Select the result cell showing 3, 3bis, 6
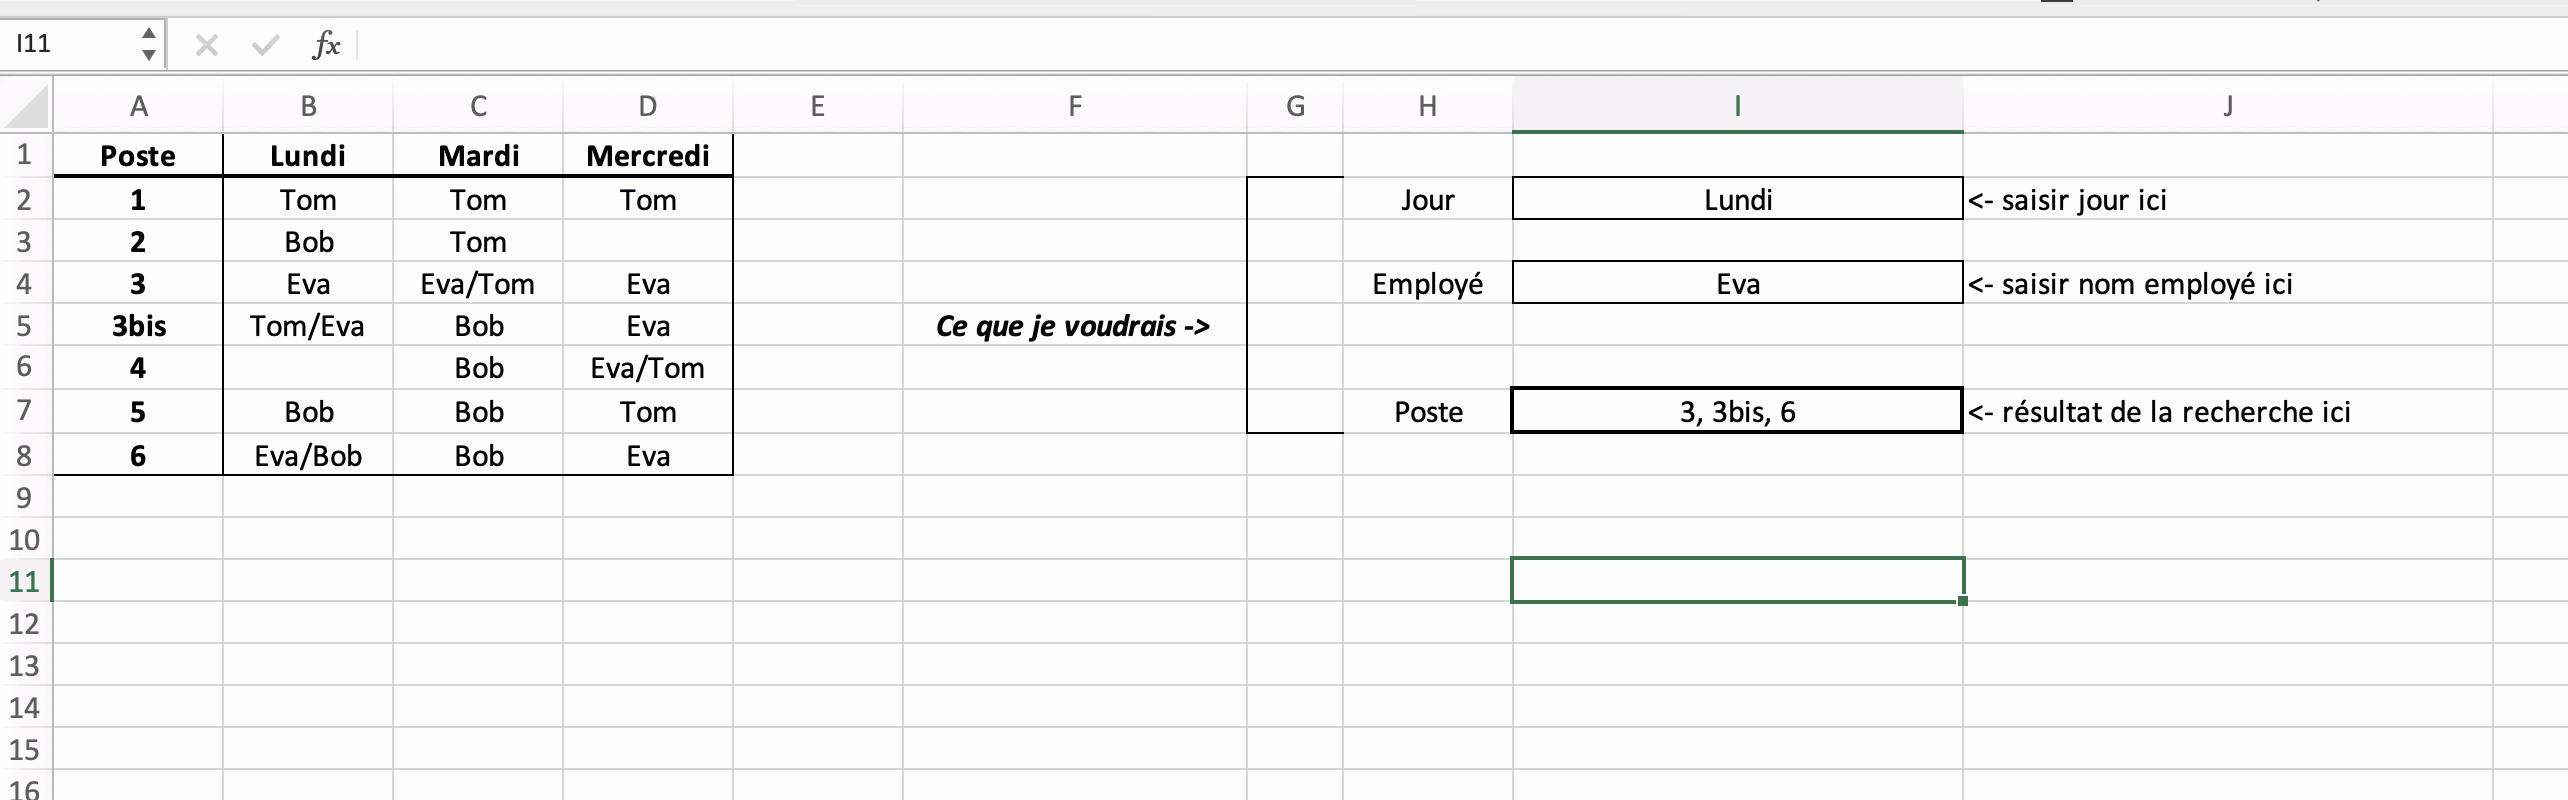The image size is (2568, 800). point(1737,411)
